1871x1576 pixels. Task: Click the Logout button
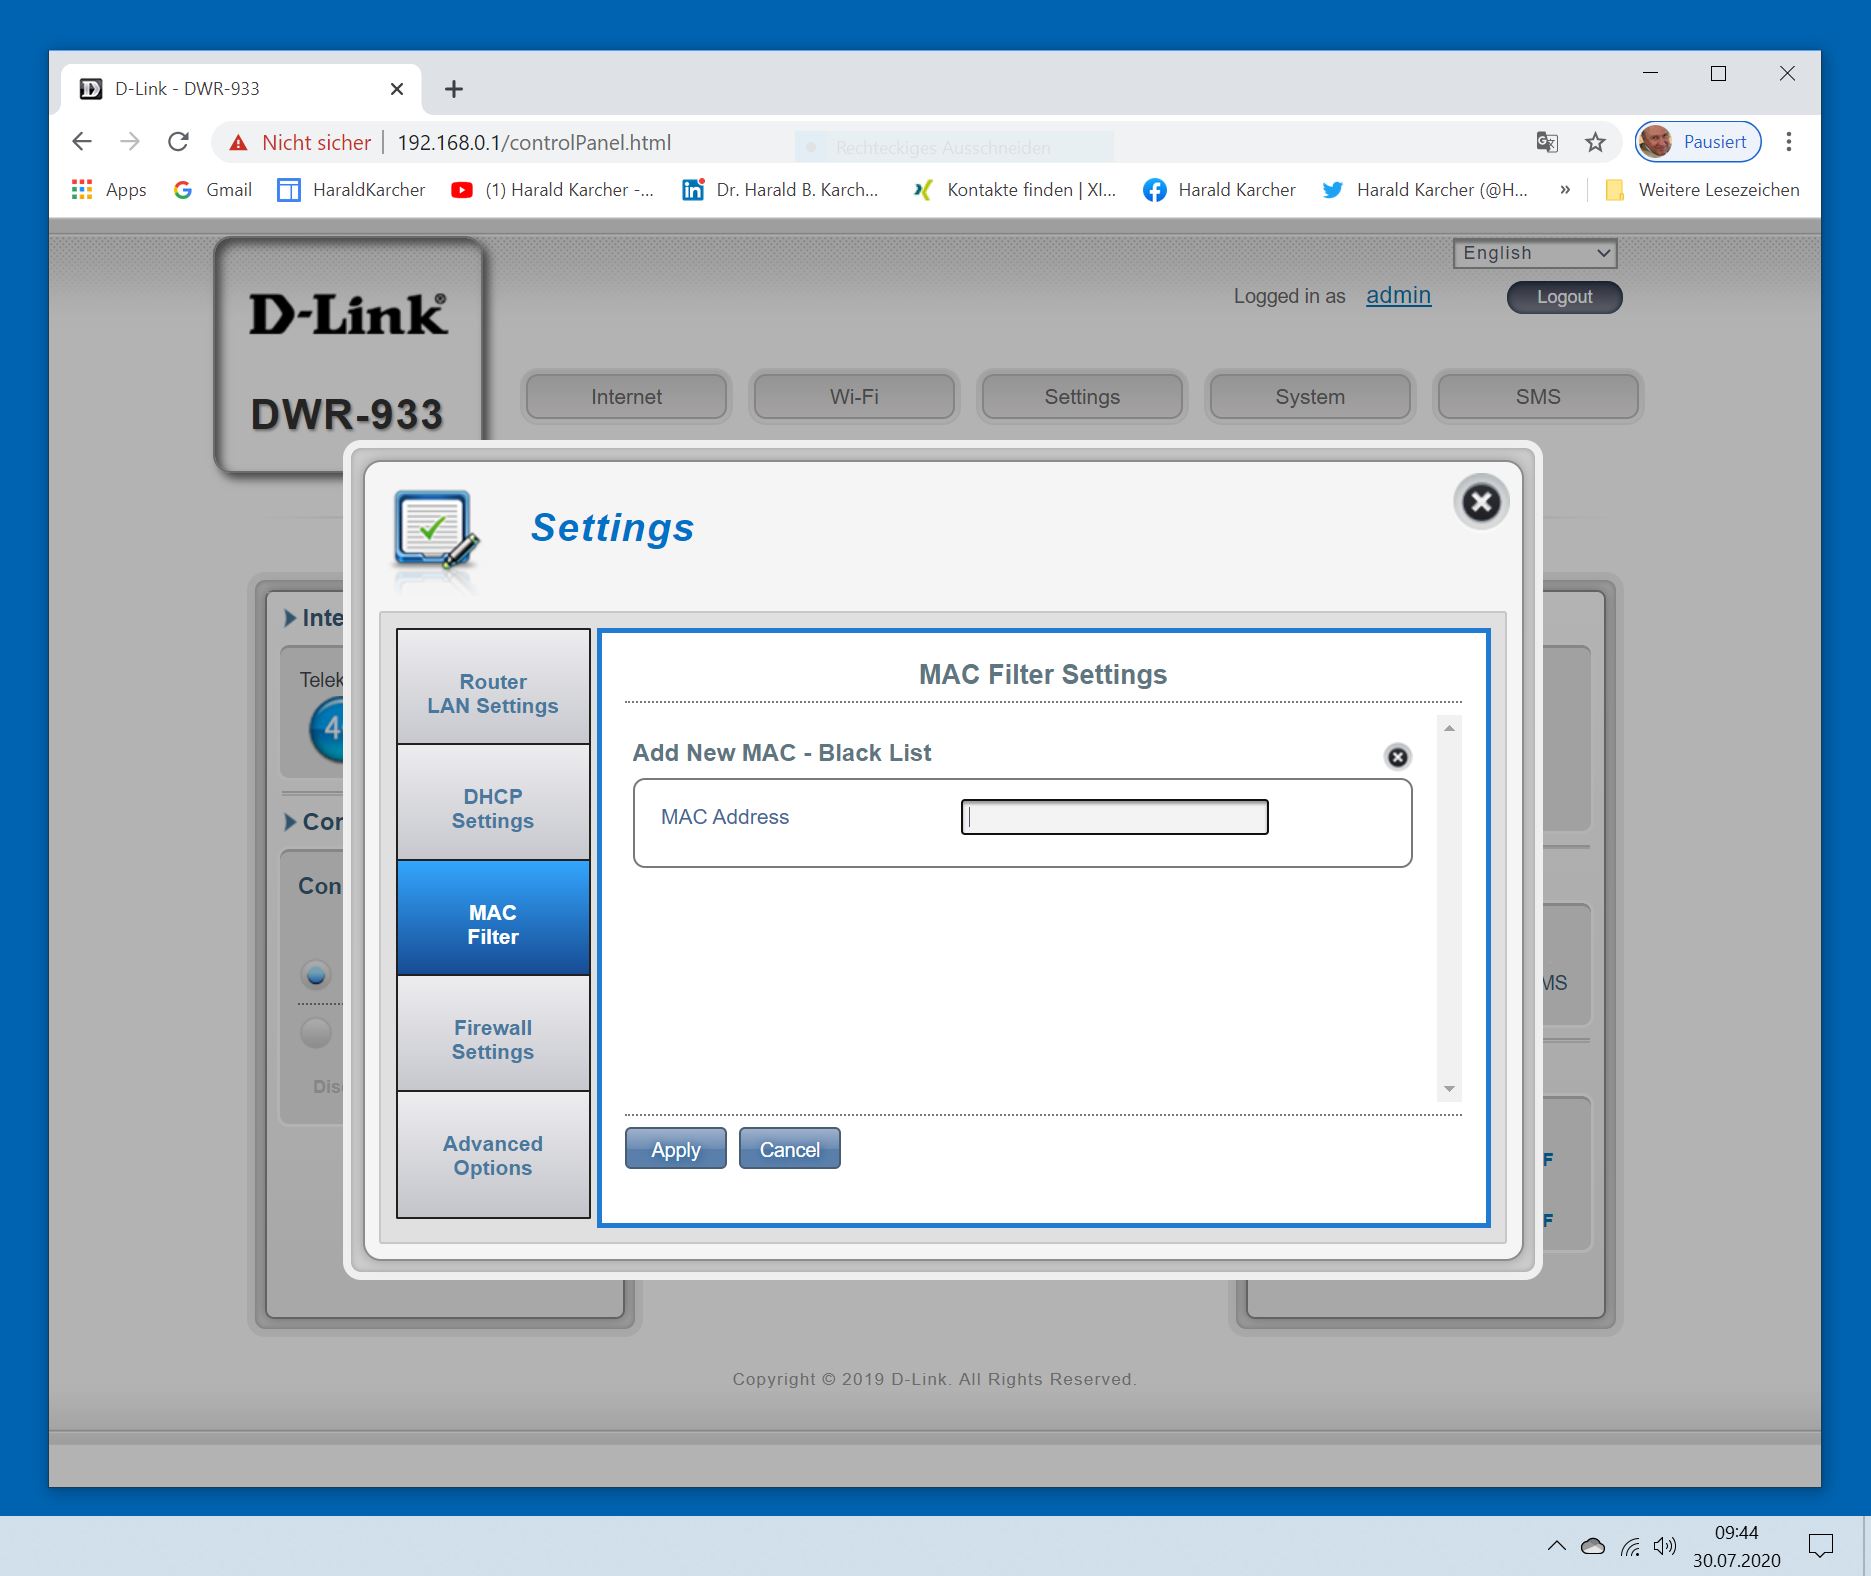coord(1565,297)
